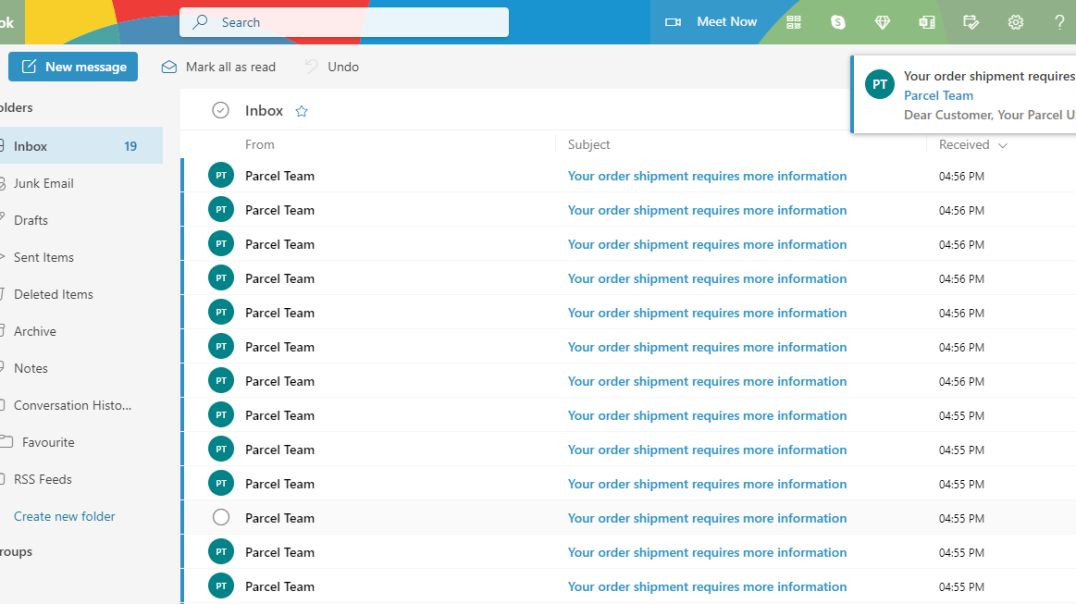Image resolution: width=1076 pixels, height=604 pixels.
Task: Click Create new folder
Action: (64, 516)
